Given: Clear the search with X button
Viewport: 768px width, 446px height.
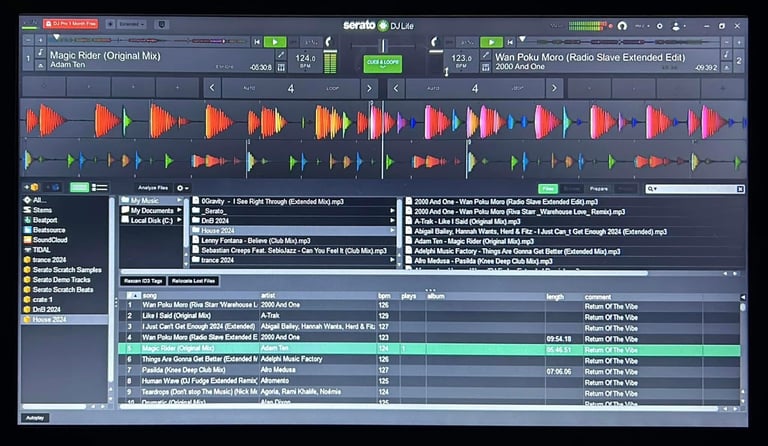Looking at the screenshot, I should pos(740,188).
